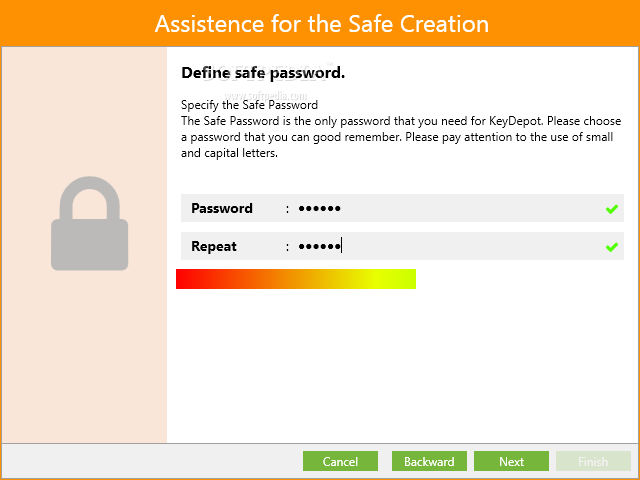The height and width of the screenshot is (480, 640).
Task: Click the yellow-green end of strength meter
Action: 404,279
